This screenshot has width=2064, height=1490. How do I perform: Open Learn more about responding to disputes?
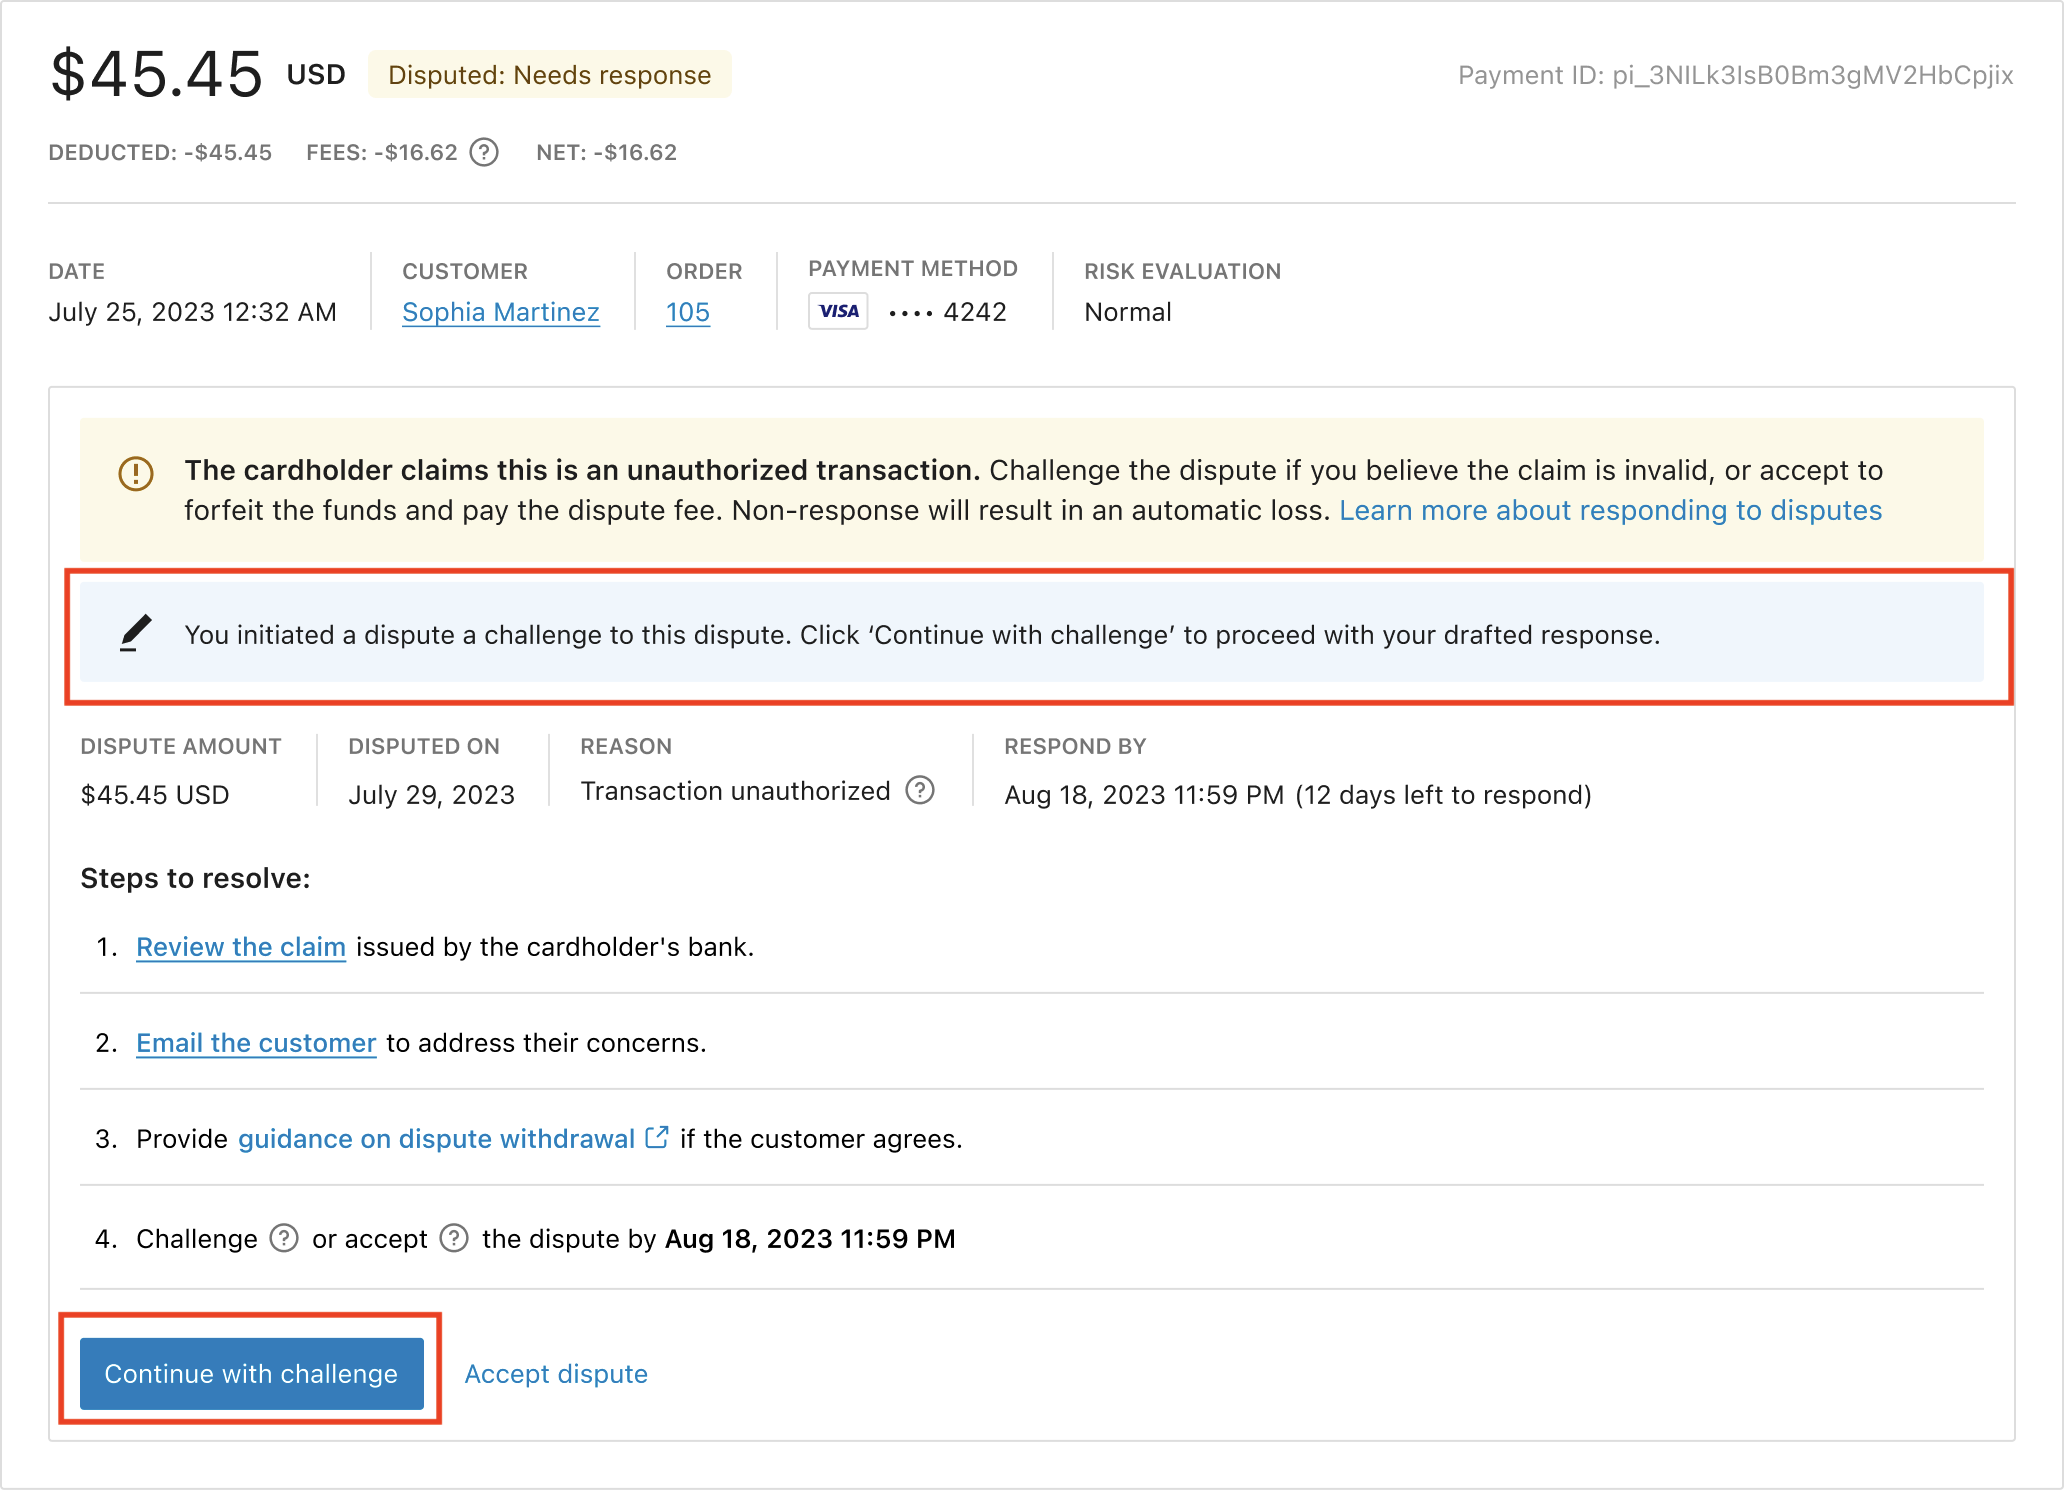pyautogui.click(x=1610, y=510)
